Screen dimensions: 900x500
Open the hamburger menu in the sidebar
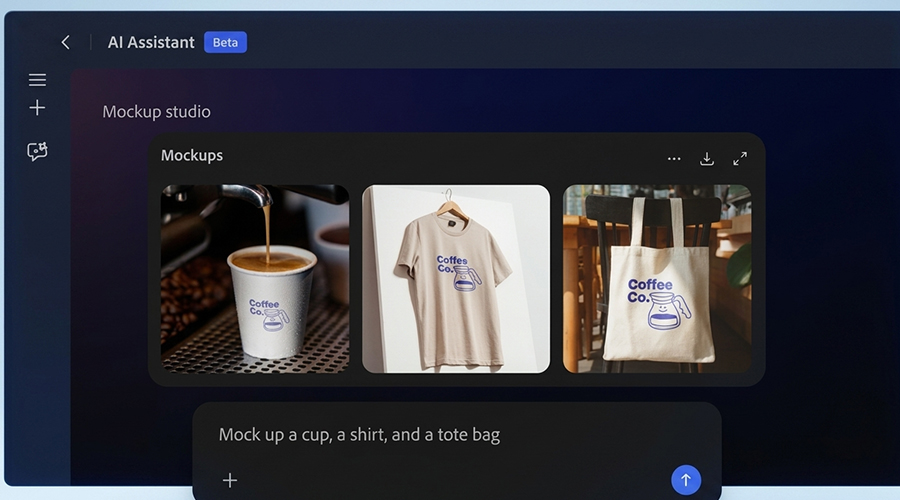[x=37, y=80]
